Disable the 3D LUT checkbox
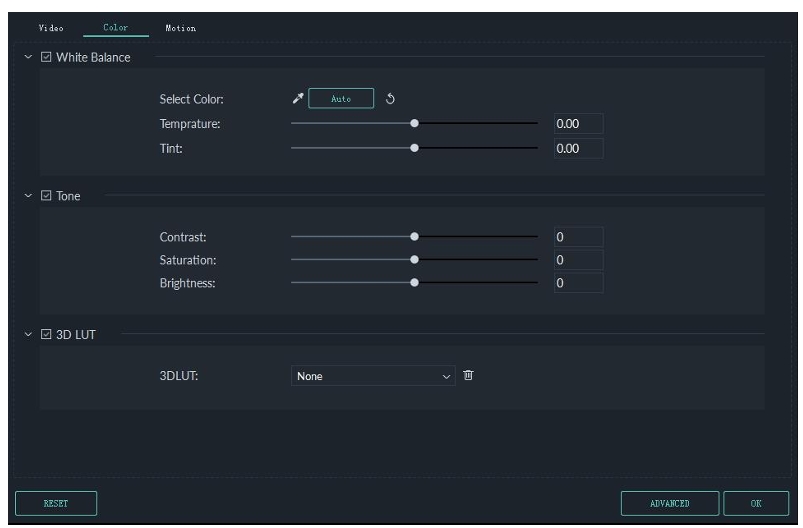The height and width of the screenshot is (528, 803). coord(46,334)
